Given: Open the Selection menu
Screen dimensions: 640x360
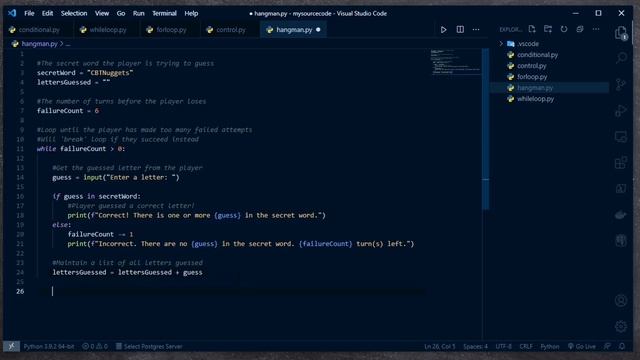Looking at the screenshot, I should tap(74, 13).
